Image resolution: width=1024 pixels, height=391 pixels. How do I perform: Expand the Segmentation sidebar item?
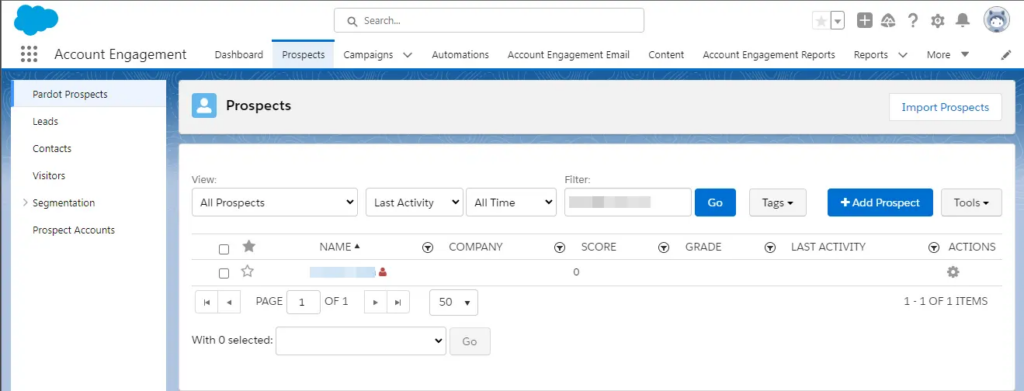(x=25, y=202)
